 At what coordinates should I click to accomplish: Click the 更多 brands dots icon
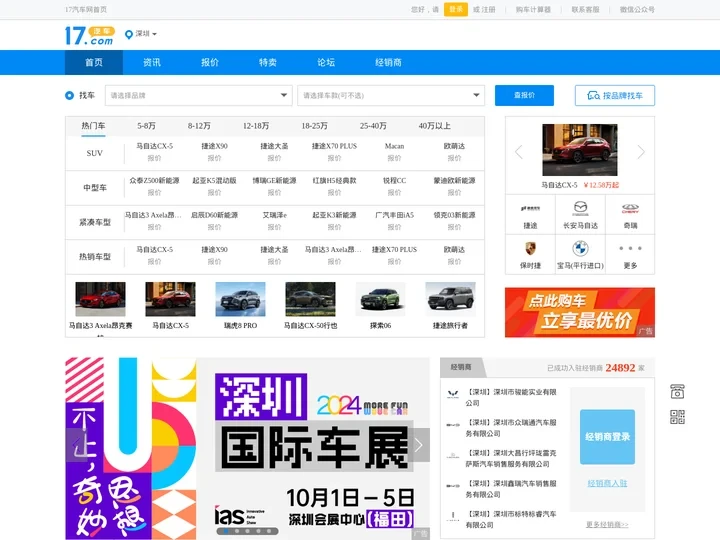pos(630,248)
